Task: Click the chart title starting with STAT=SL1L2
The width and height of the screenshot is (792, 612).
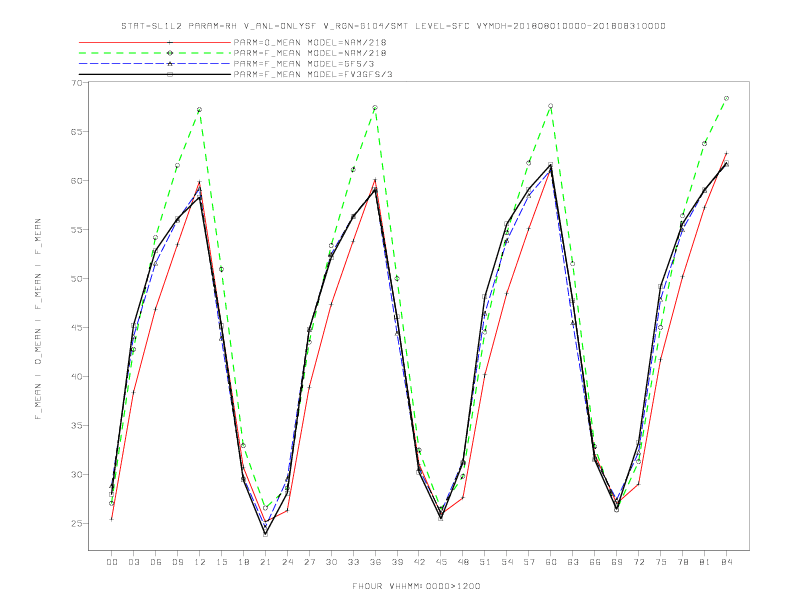Action: [393, 26]
